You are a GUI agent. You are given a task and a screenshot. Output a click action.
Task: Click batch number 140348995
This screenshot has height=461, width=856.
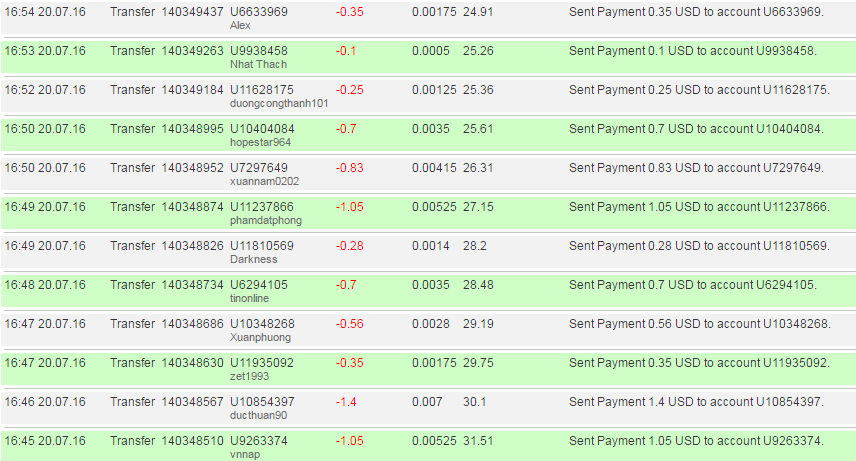(x=192, y=129)
